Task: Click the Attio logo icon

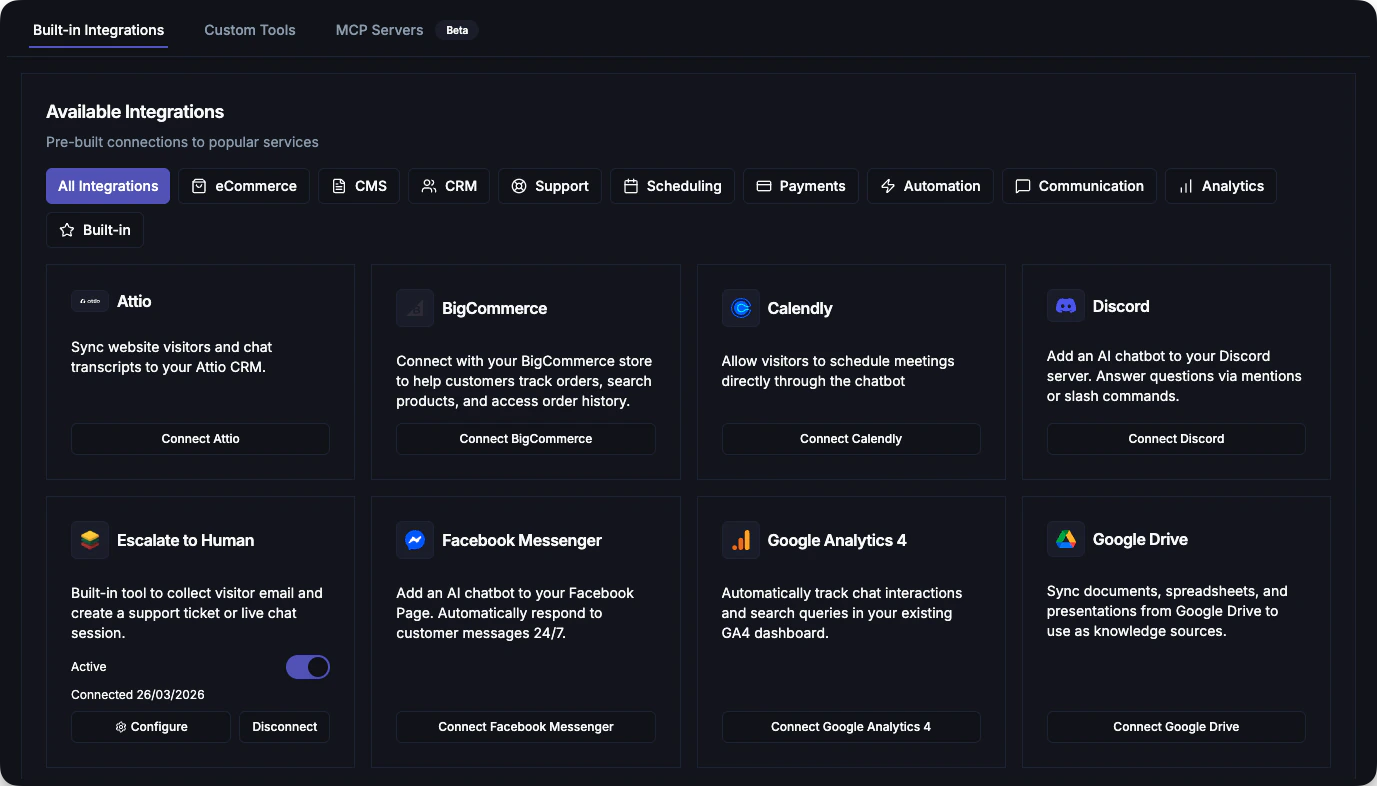Action: click(x=89, y=301)
